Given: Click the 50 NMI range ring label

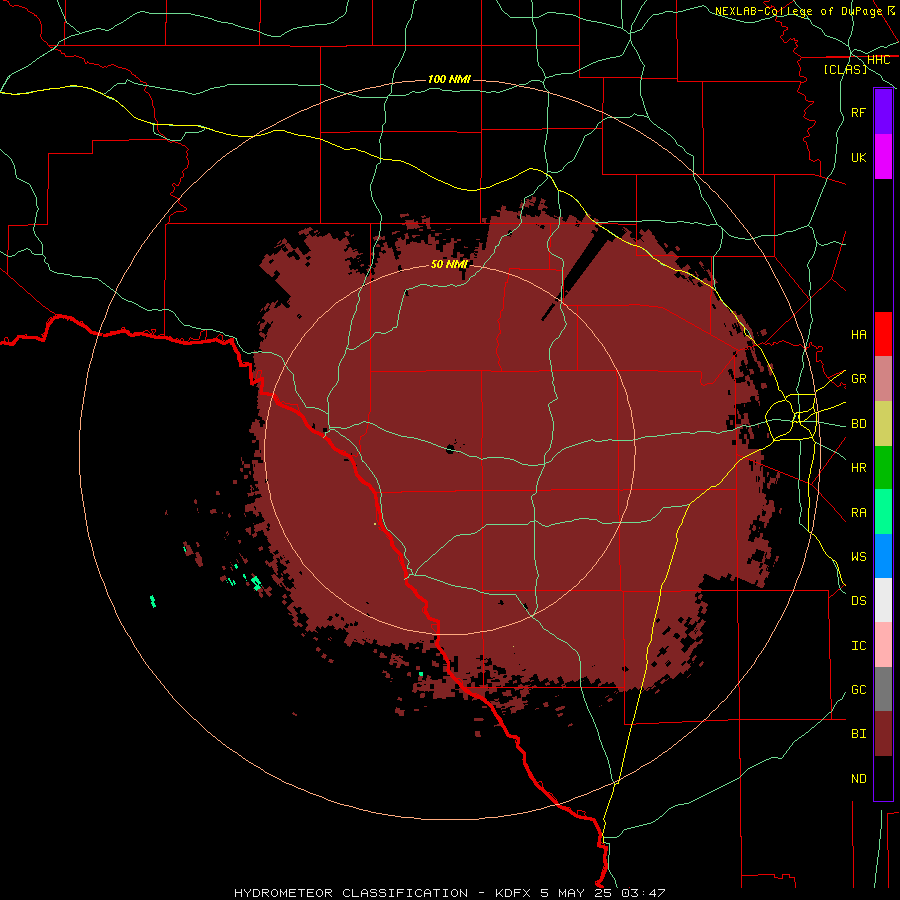Looking at the screenshot, I should [449, 264].
